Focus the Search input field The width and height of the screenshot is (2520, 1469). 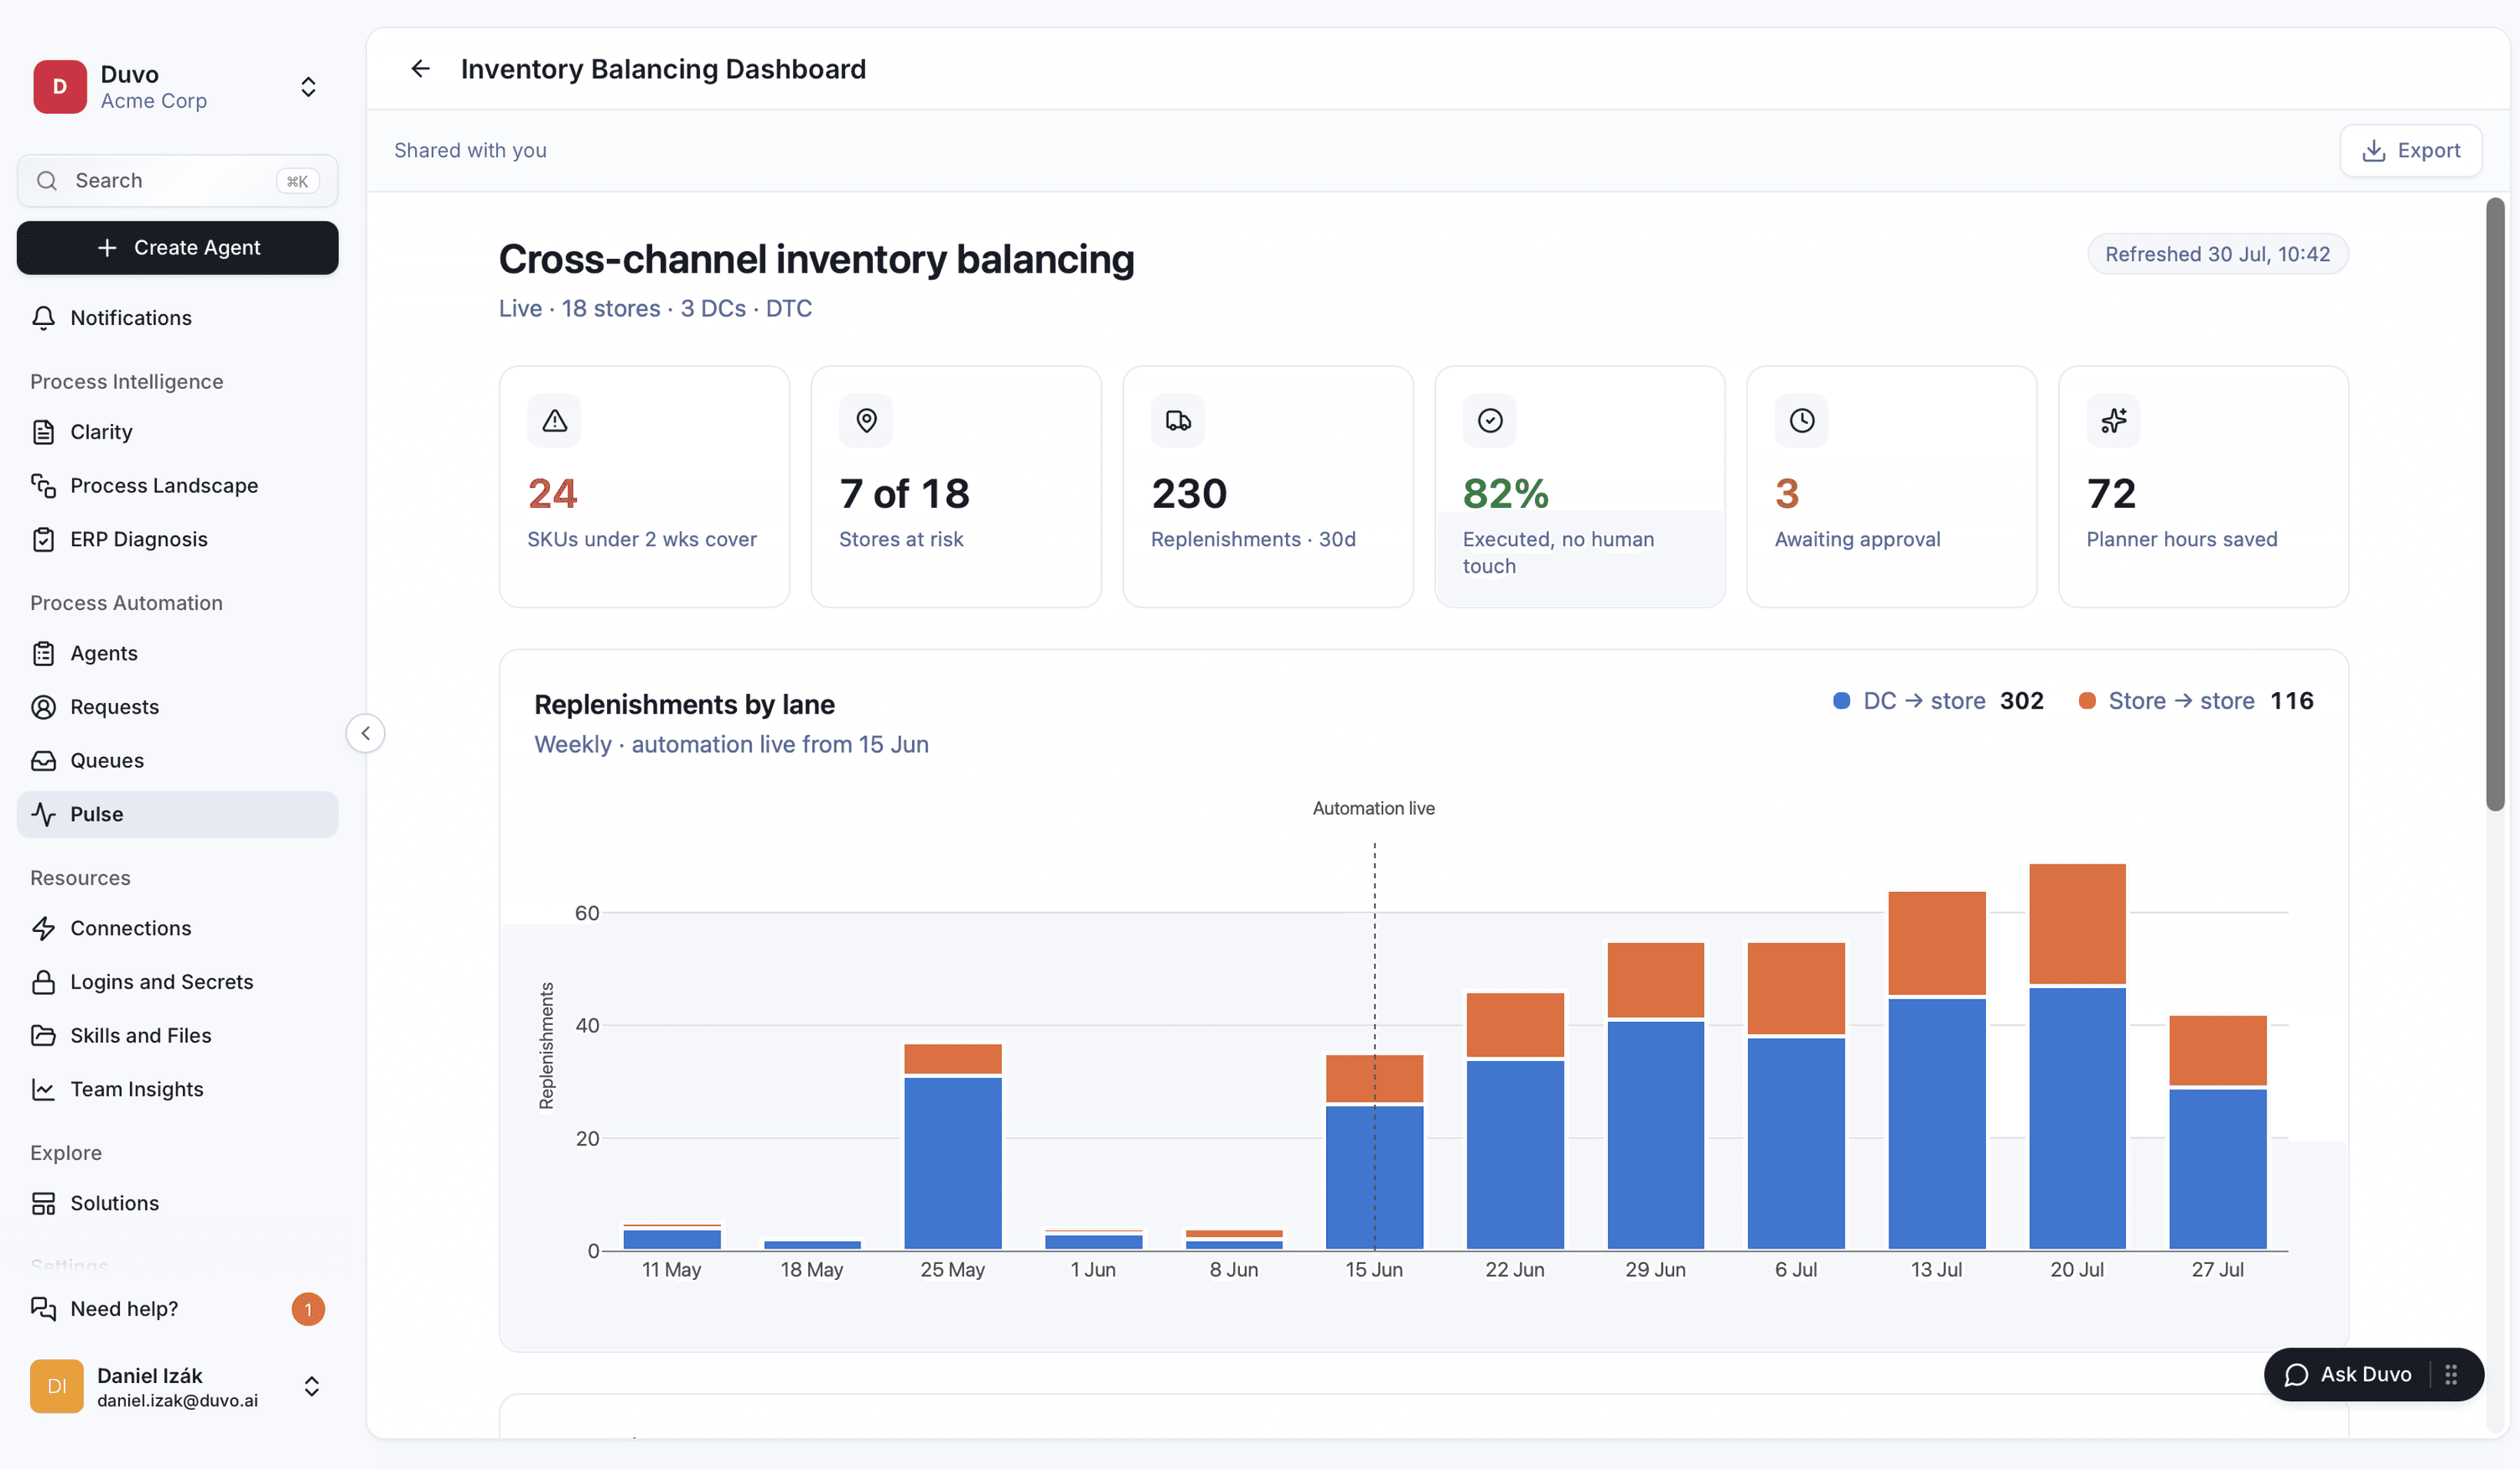click(177, 181)
